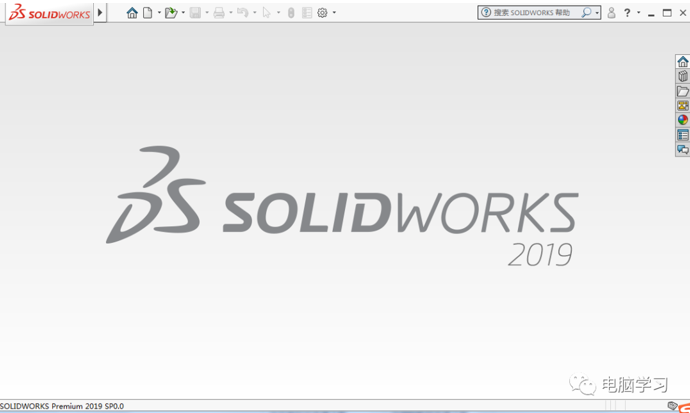Screen dimensions: 690x413
Task: Expand the Open file dropdown arrow
Action: 183,13
